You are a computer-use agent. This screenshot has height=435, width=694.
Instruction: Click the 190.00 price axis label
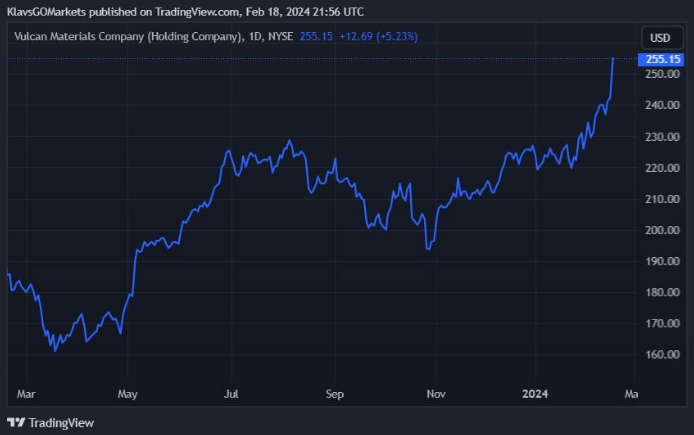tap(662, 261)
